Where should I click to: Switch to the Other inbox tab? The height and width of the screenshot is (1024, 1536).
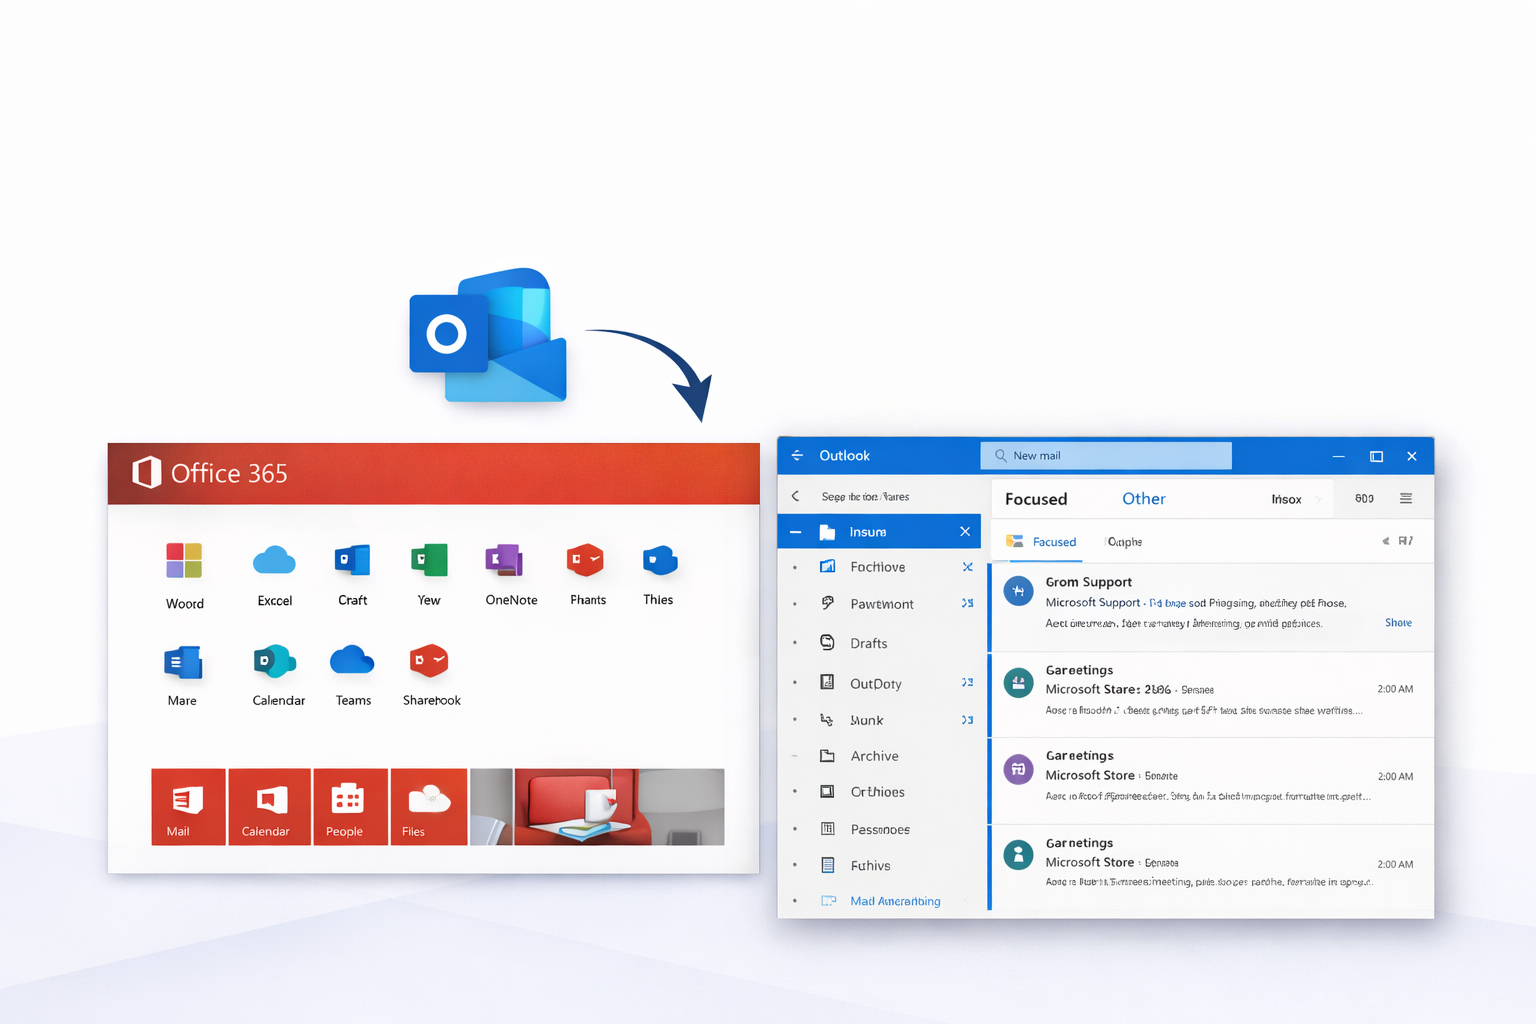tap(1143, 499)
